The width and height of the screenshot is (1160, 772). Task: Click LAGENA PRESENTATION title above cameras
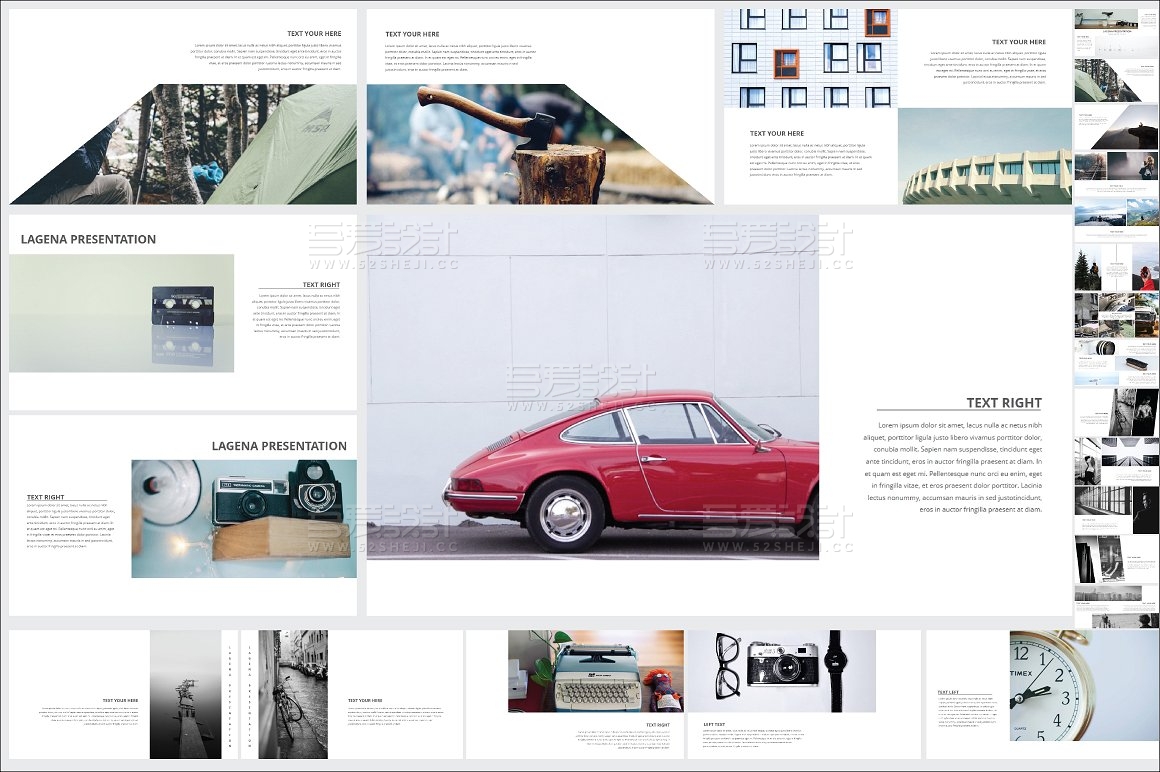pyautogui.click(x=279, y=446)
